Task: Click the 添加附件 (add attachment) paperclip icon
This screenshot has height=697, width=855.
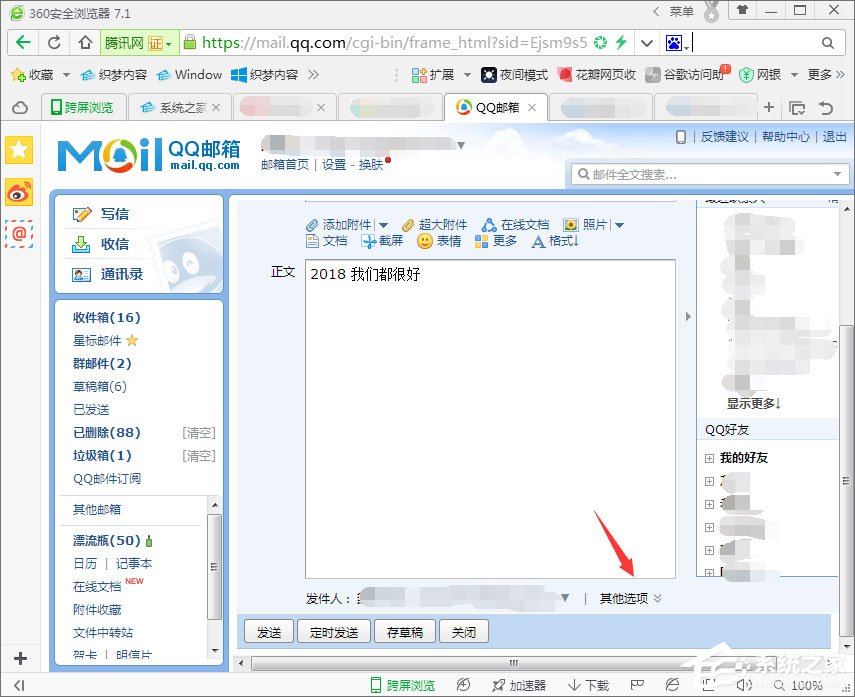Action: click(311, 225)
